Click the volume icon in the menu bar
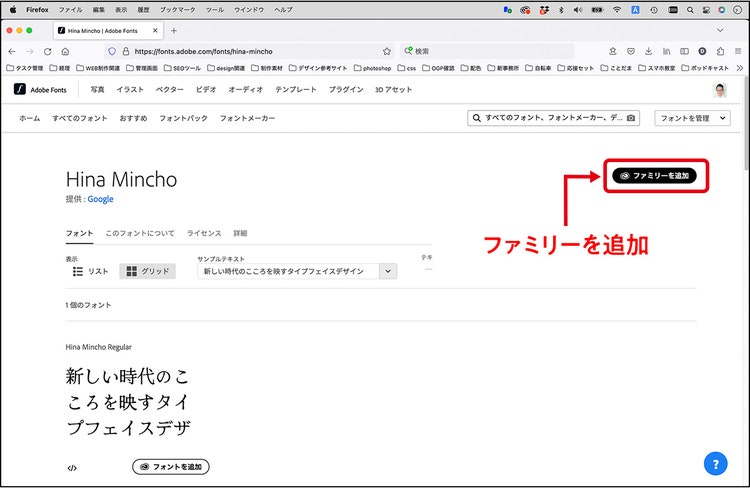The image size is (750, 488). (578, 10)
